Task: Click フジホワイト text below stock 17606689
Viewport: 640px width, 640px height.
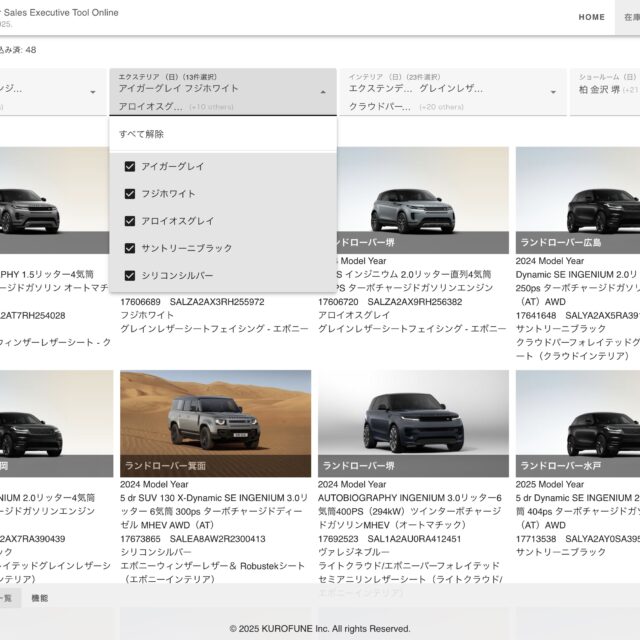Action: click(147, 315)
